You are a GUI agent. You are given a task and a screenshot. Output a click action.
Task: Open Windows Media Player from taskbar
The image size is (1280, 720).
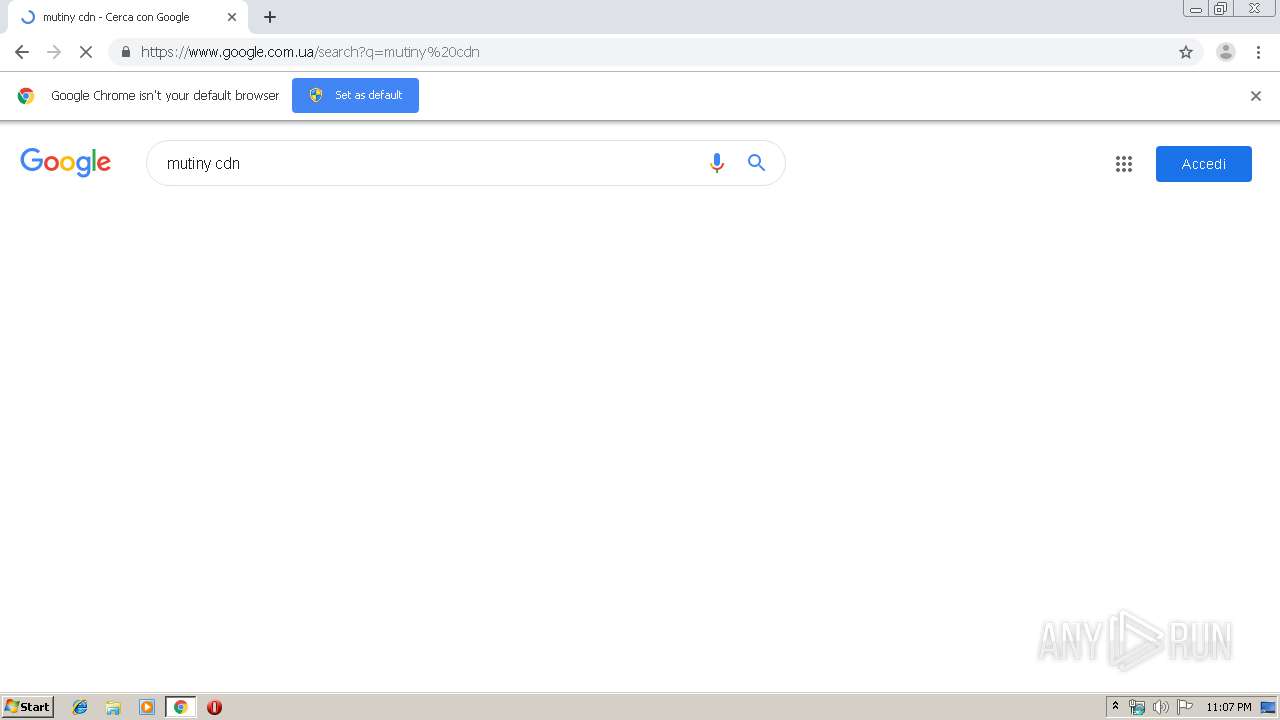pos(147,707)
